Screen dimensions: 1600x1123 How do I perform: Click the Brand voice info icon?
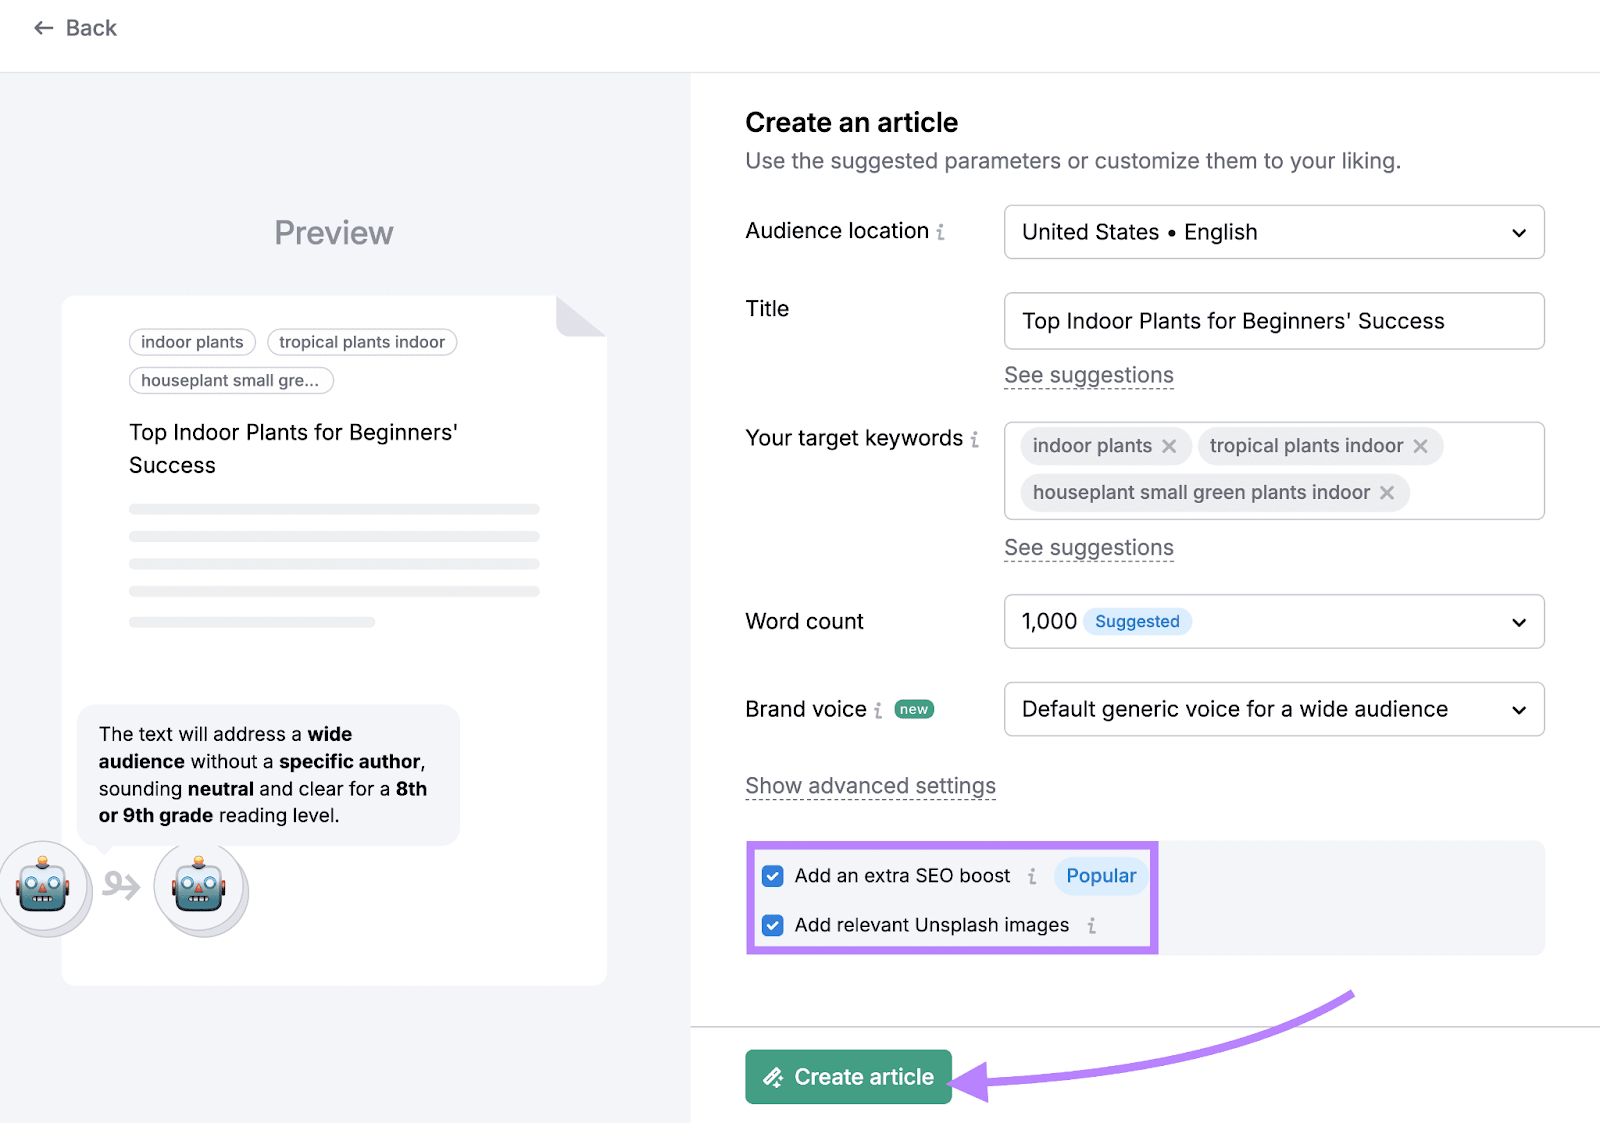click(x=878, y=710)
